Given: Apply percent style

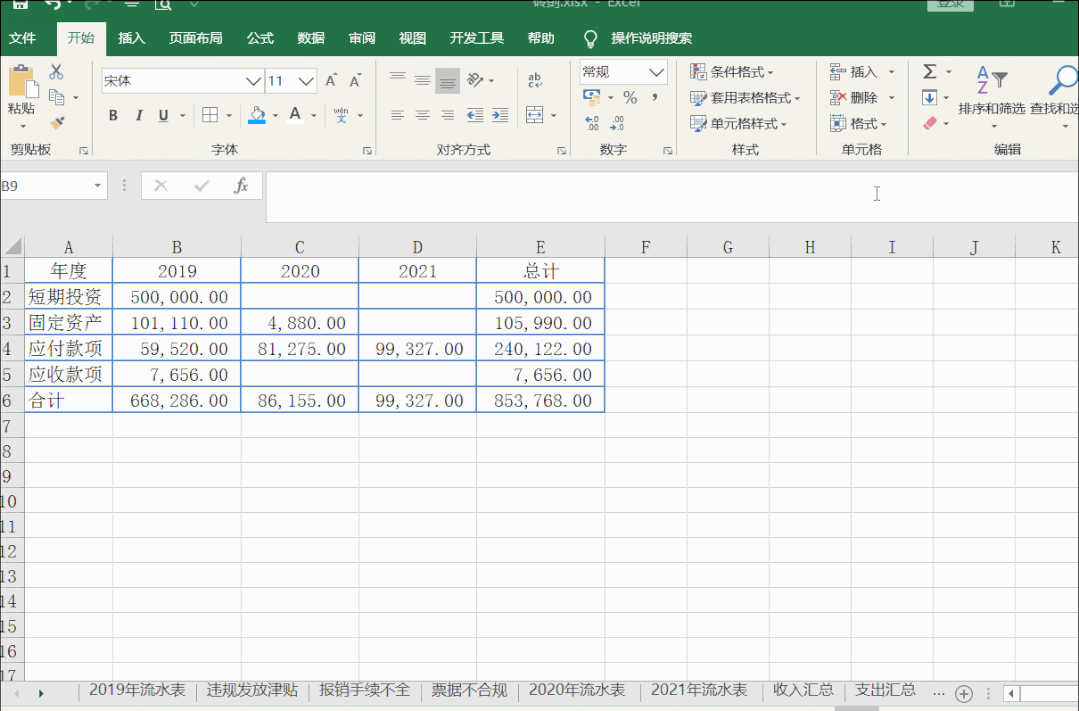Looking at the screenshot, I should pyautogui.click(x=630, y=98).
